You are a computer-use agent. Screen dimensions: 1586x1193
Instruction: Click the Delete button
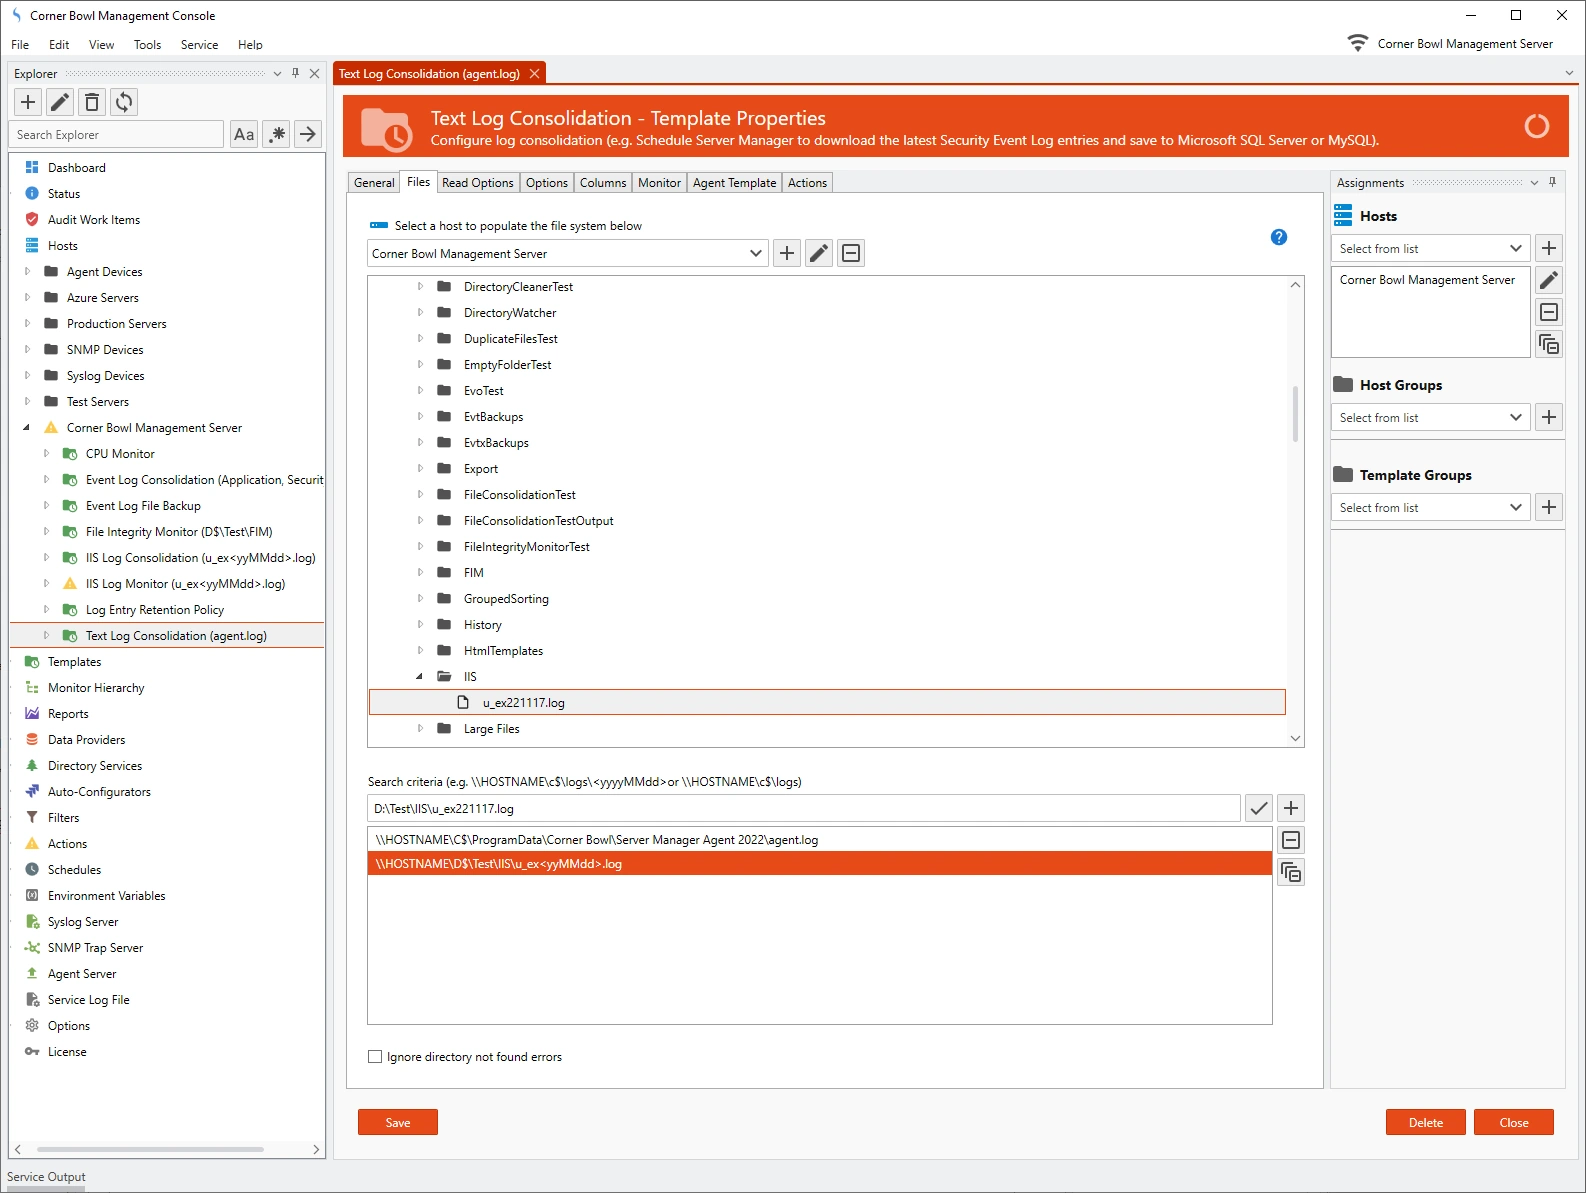[1425, 1123]
